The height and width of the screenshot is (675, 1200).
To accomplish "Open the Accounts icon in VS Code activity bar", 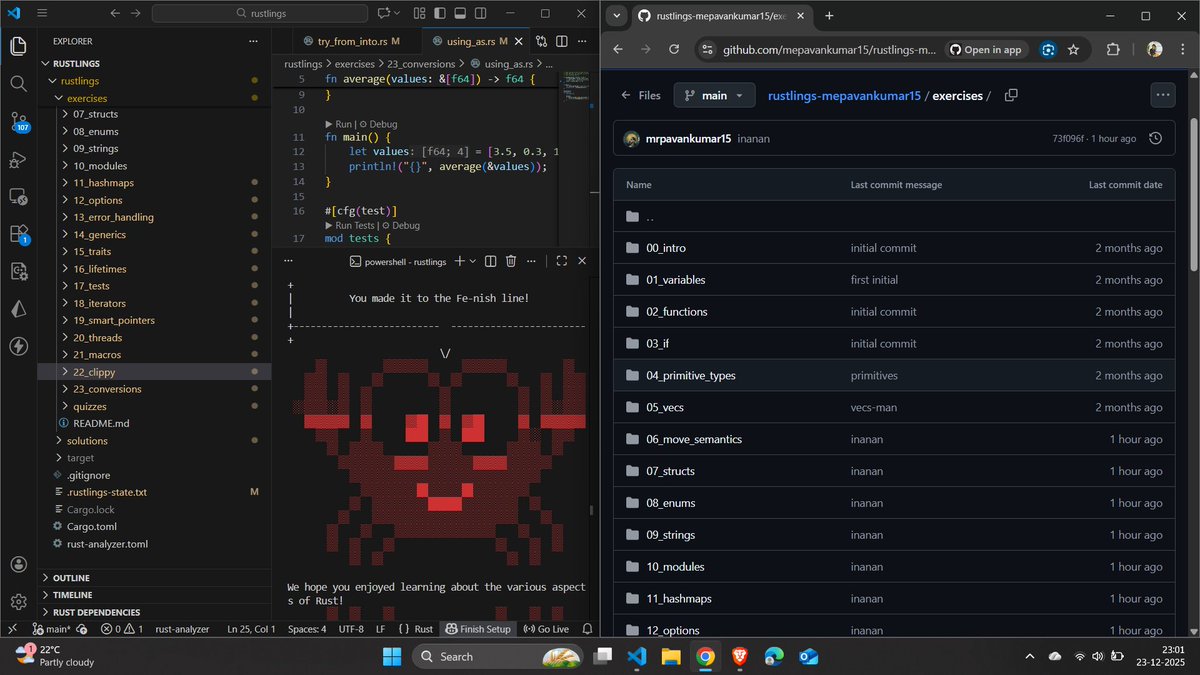I will 18,565.
